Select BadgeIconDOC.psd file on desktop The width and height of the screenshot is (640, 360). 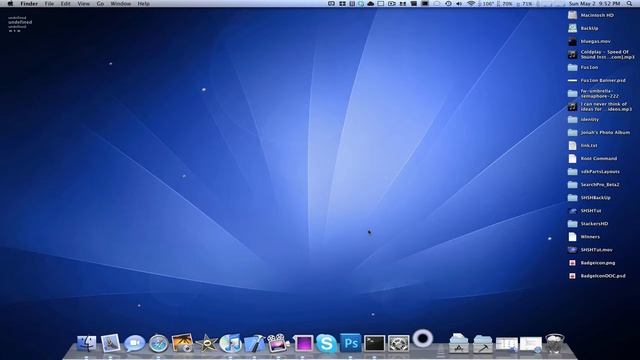point(597,276)
